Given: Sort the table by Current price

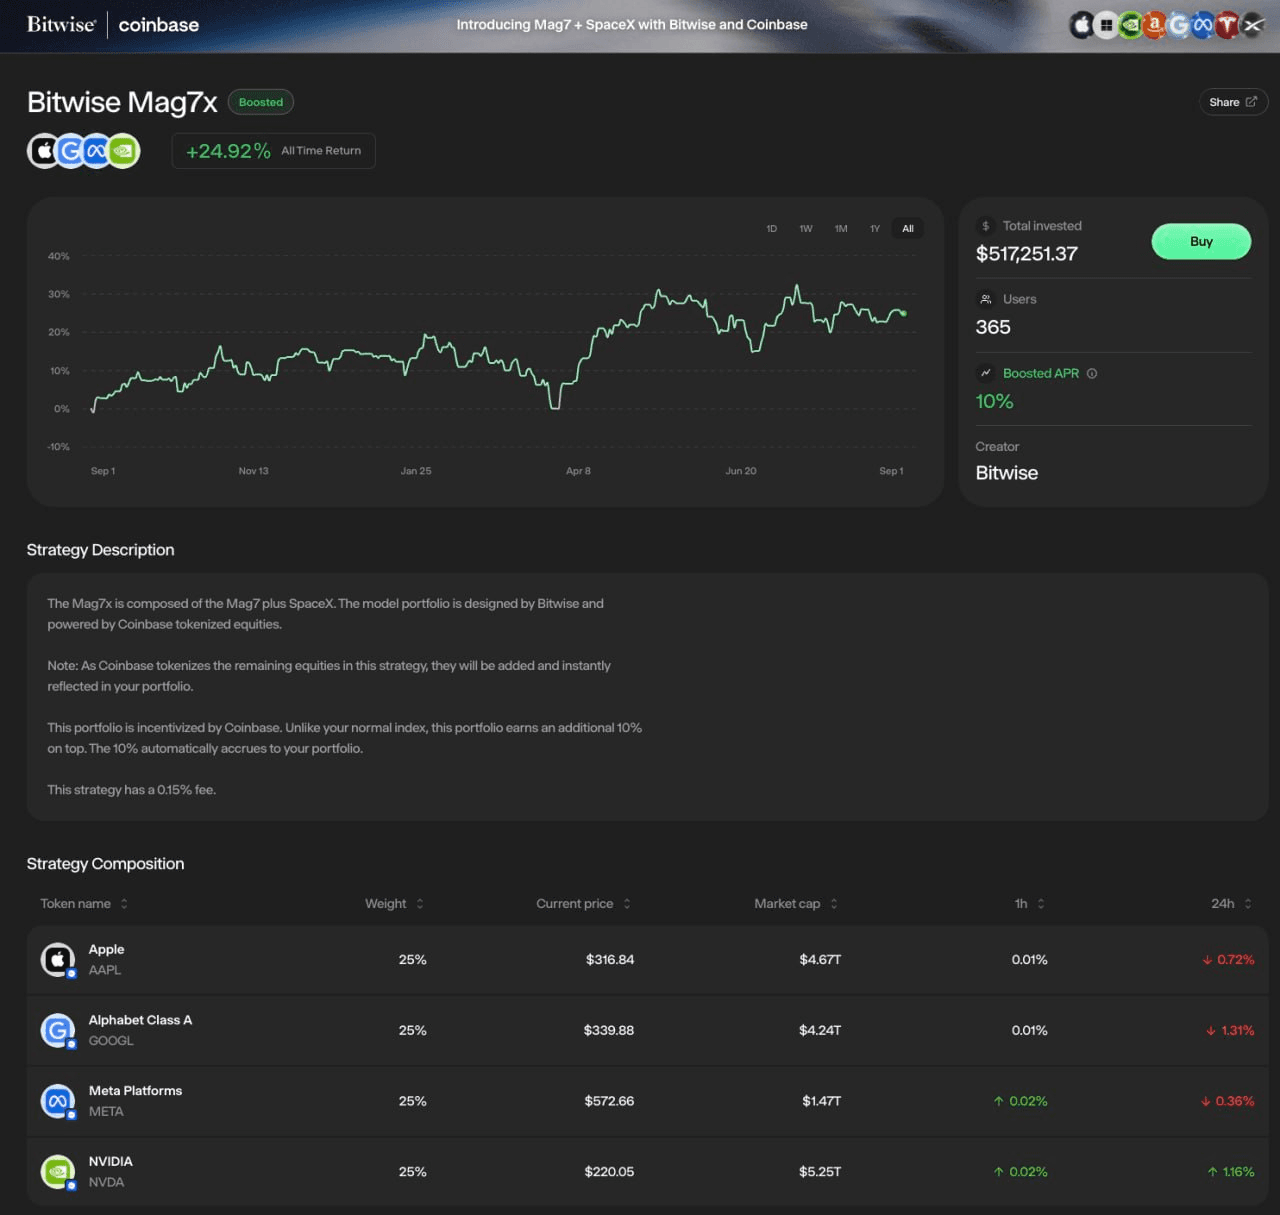Looking at the screenshot, I should 584,904.
